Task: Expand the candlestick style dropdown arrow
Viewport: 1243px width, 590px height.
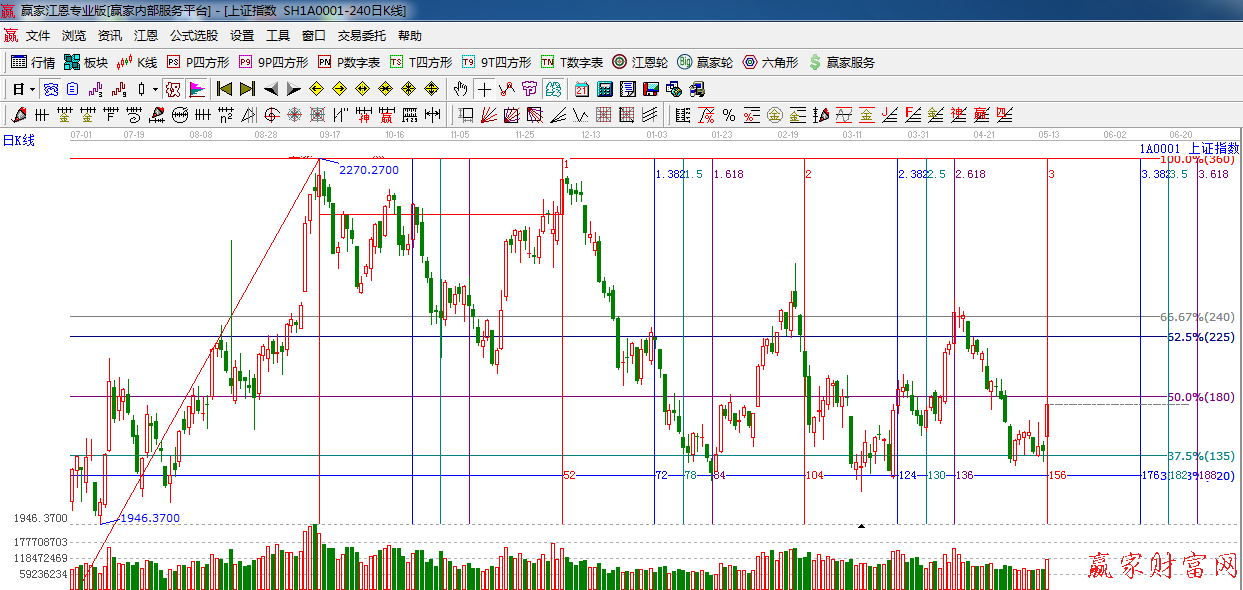Action: click(155, 89)
